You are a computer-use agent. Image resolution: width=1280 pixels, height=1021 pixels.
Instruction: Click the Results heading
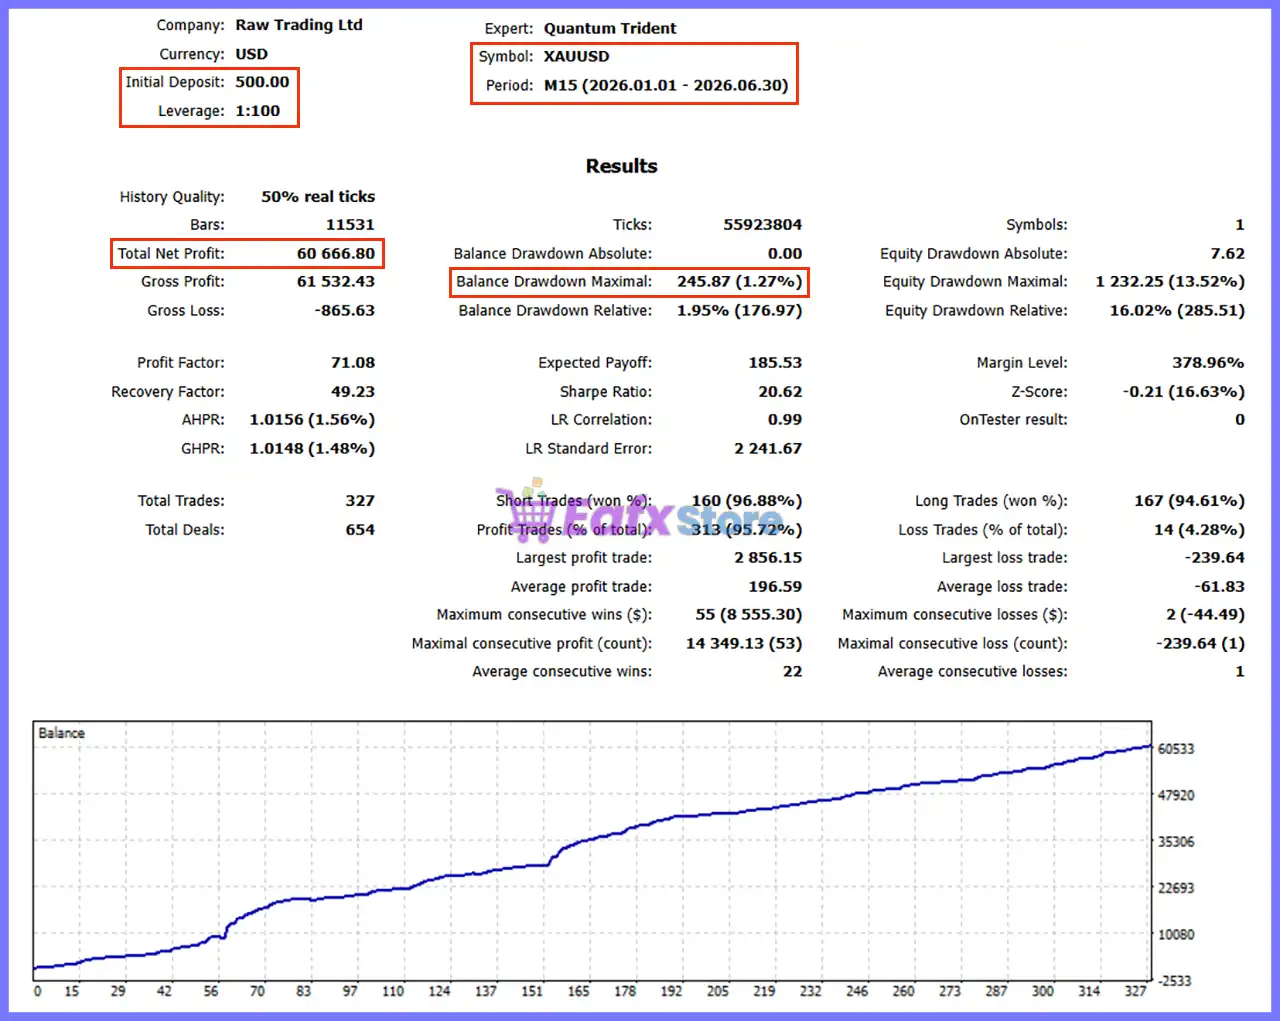click(622, 166)
